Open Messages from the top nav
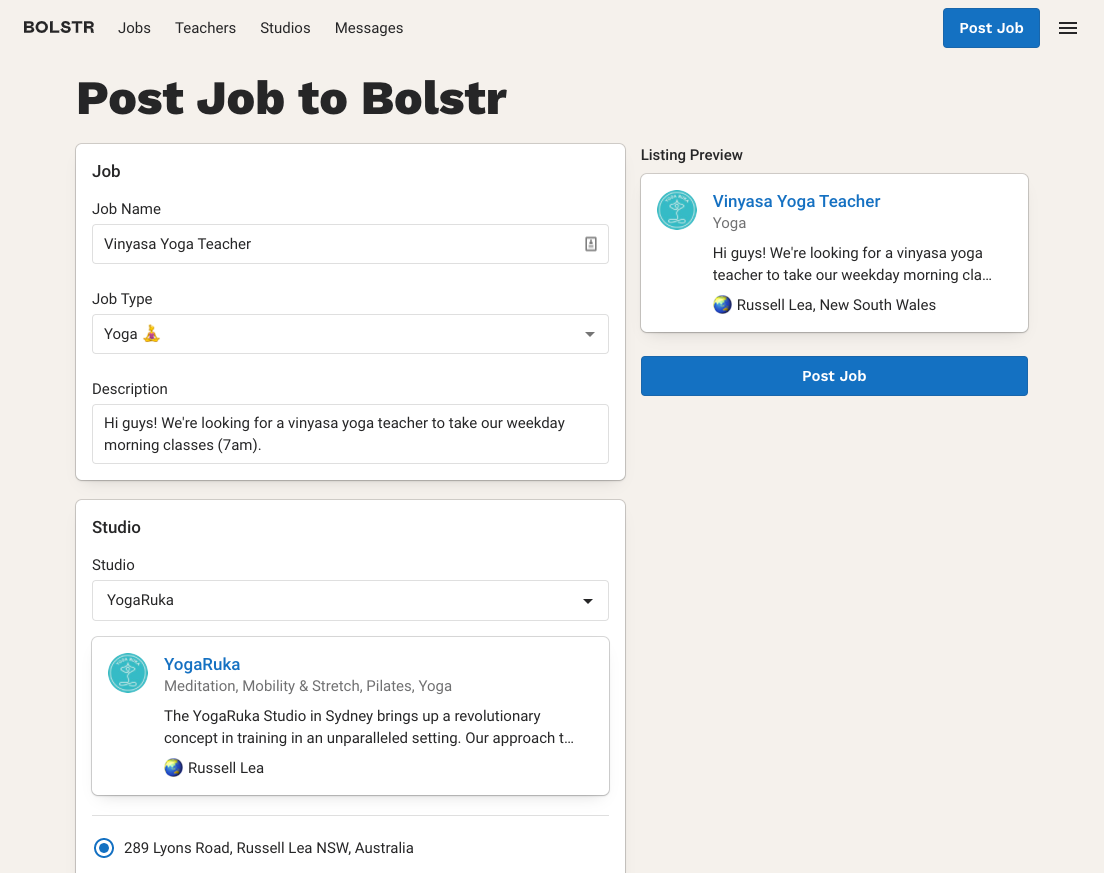1104x873 pixels. coord(369,28)
